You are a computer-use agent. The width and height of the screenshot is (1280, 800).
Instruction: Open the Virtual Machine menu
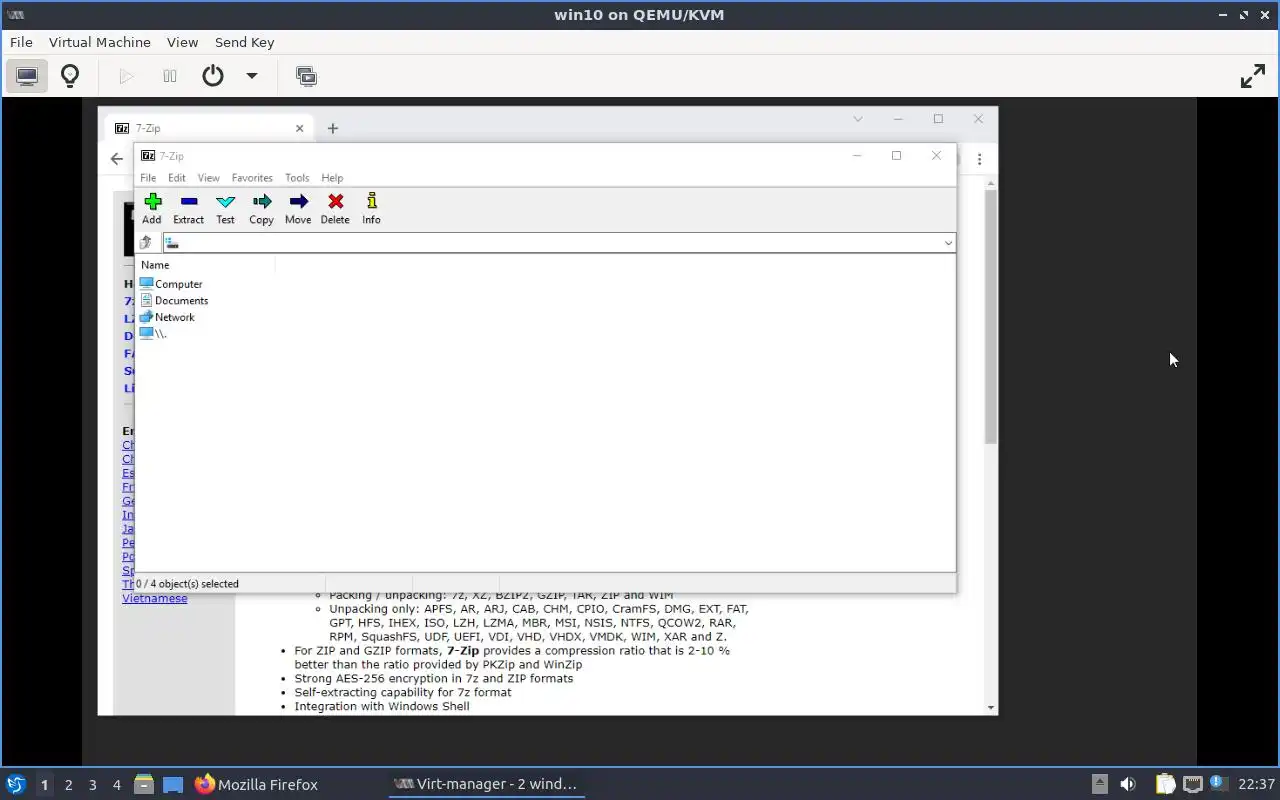point(100,42)
